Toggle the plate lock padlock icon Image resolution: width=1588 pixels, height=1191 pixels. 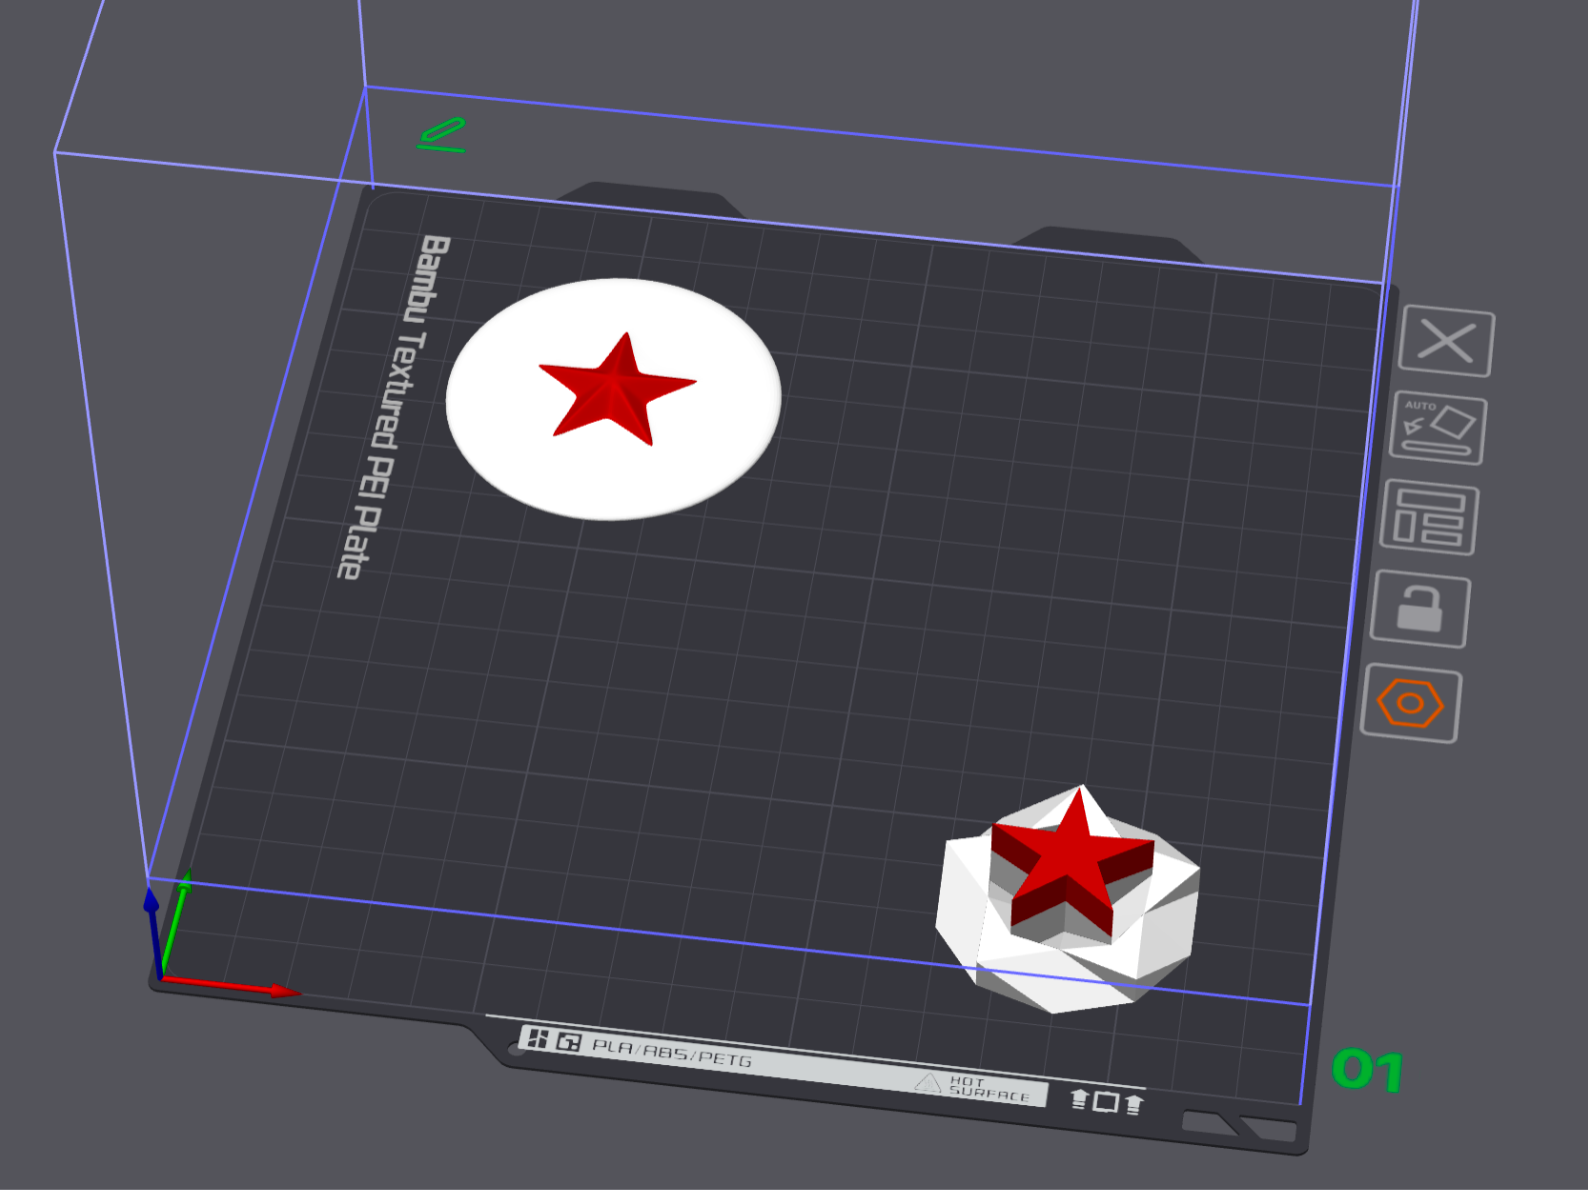(1419, 609)
